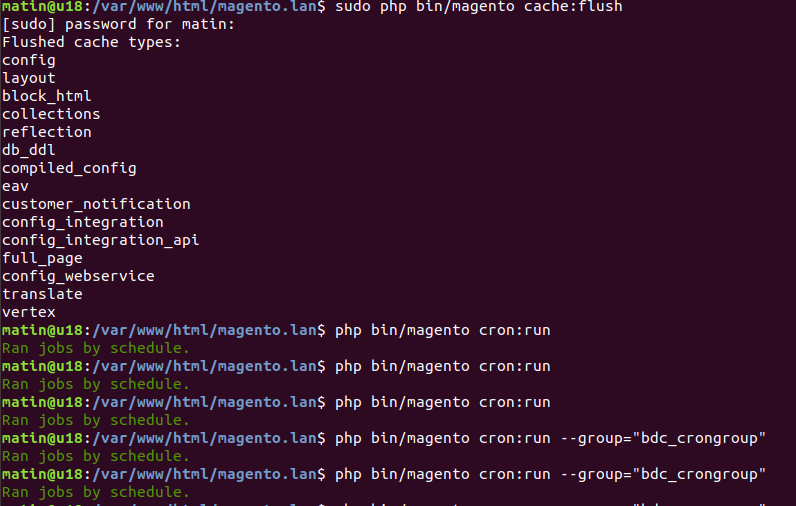Image resolution: width=796 pixels, height=506 pixels.
Task: Click the "customer_notification" output line
Action: (96, 204)
